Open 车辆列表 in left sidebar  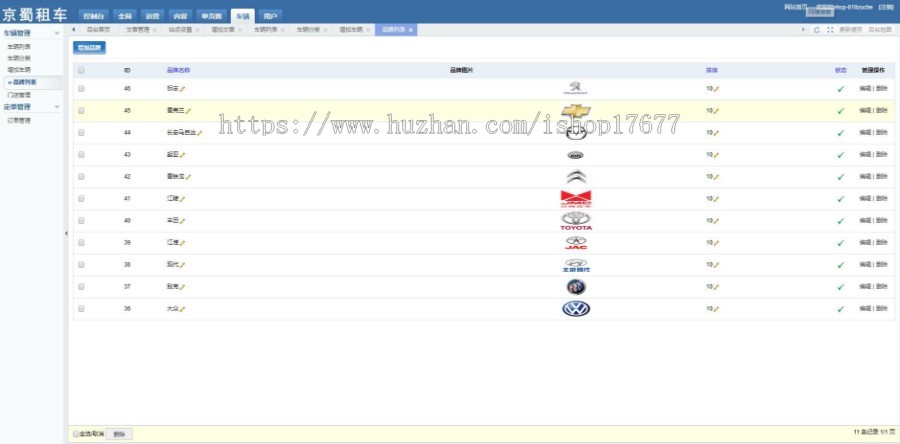pos(19,46)
